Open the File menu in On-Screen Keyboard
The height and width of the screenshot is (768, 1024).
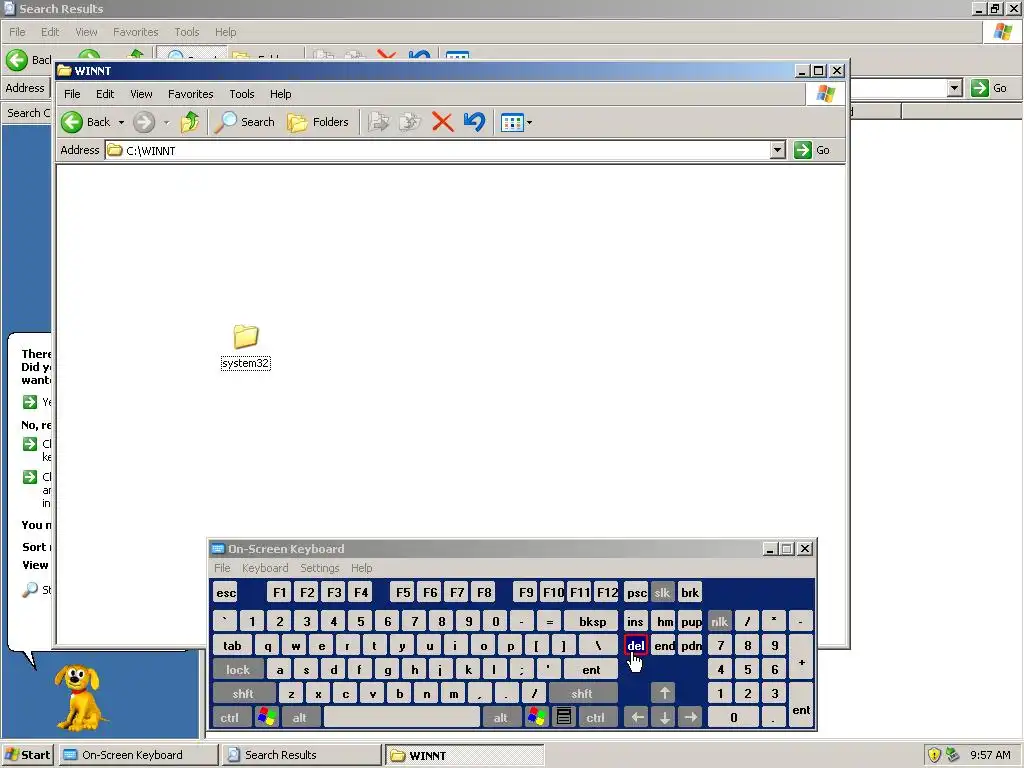(222, 568)
